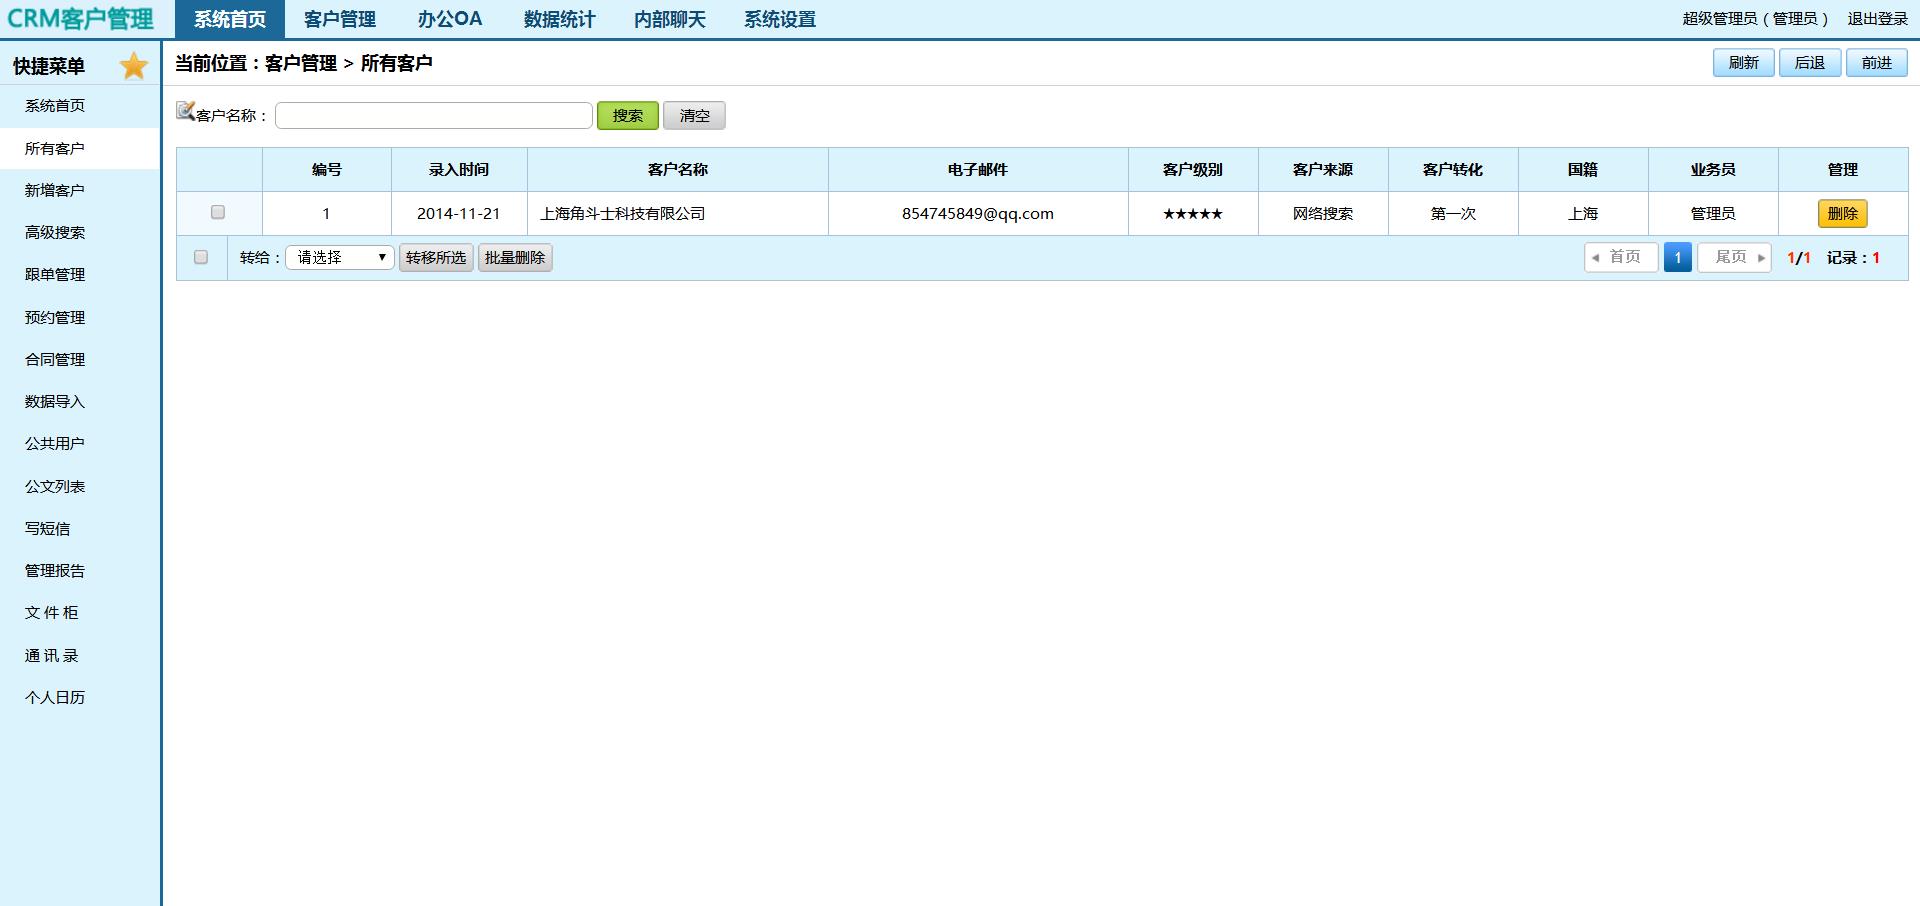This screenshot has height=906, width=1920.
Task: Click 超级管理员（管理员）user label
Action: point(1756,19)
